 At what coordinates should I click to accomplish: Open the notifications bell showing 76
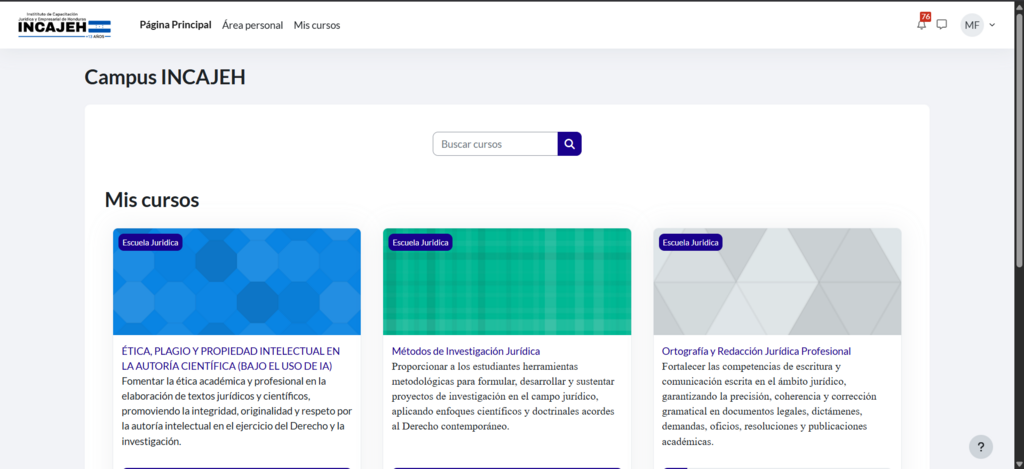point(921,25)
